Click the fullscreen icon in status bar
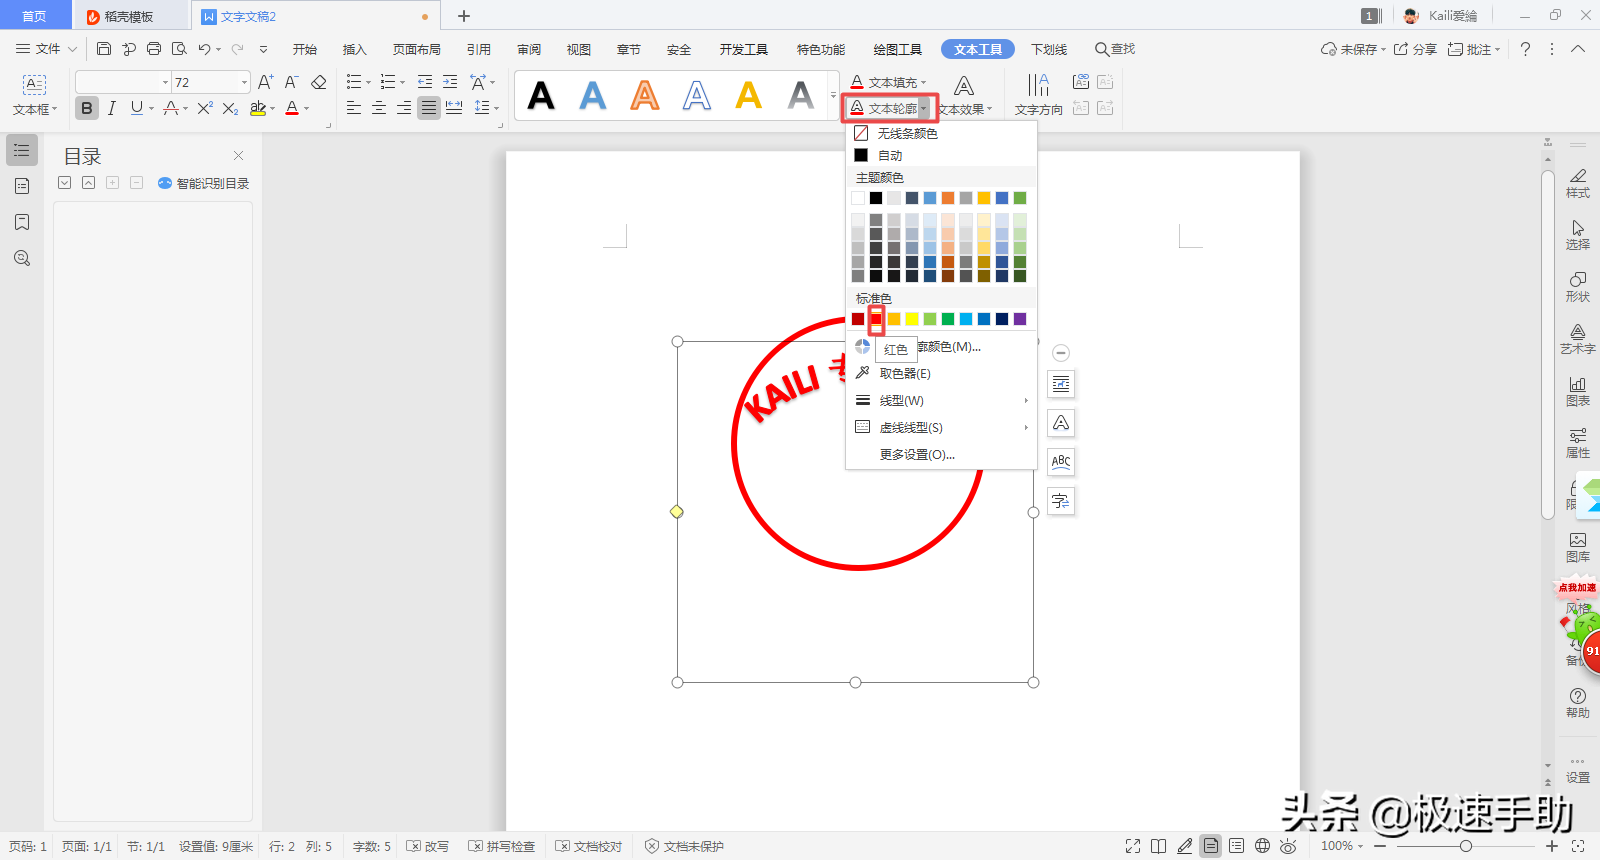The image size is (1600, 860). click(x=1133, y=846)
